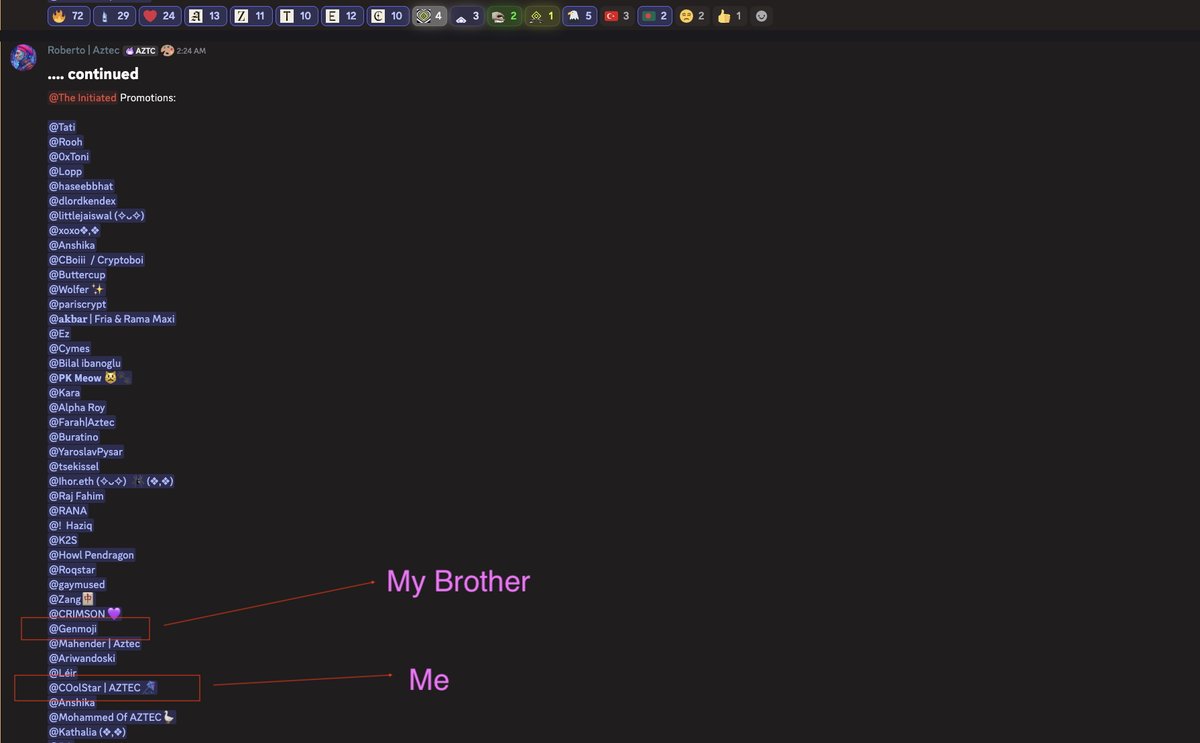Screen dimensions: 1200x743
Task: Open the @Farah|Aztec user mention
Action: (x=82, y=422)
